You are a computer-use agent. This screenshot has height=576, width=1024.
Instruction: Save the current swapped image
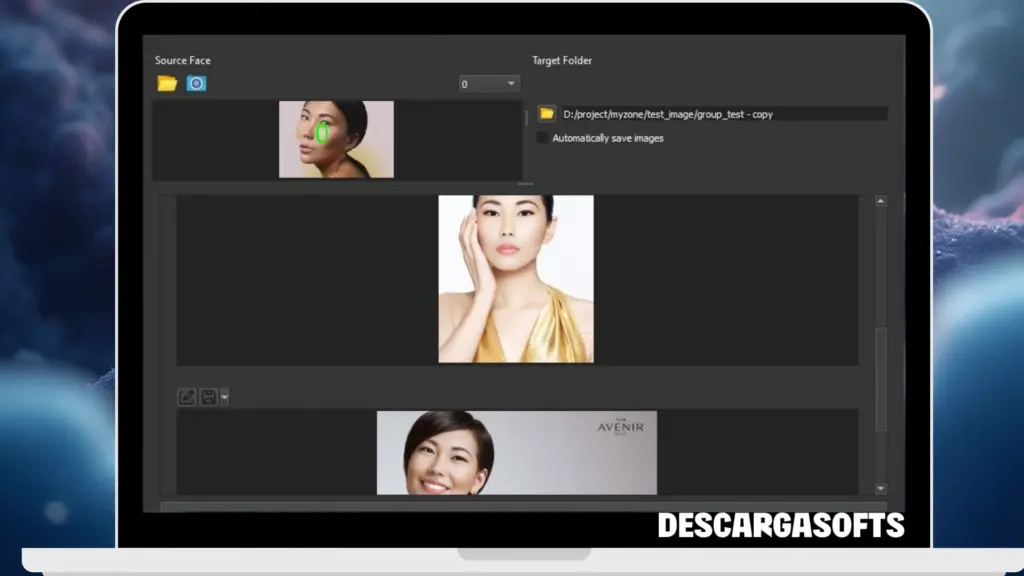[208, 396]
